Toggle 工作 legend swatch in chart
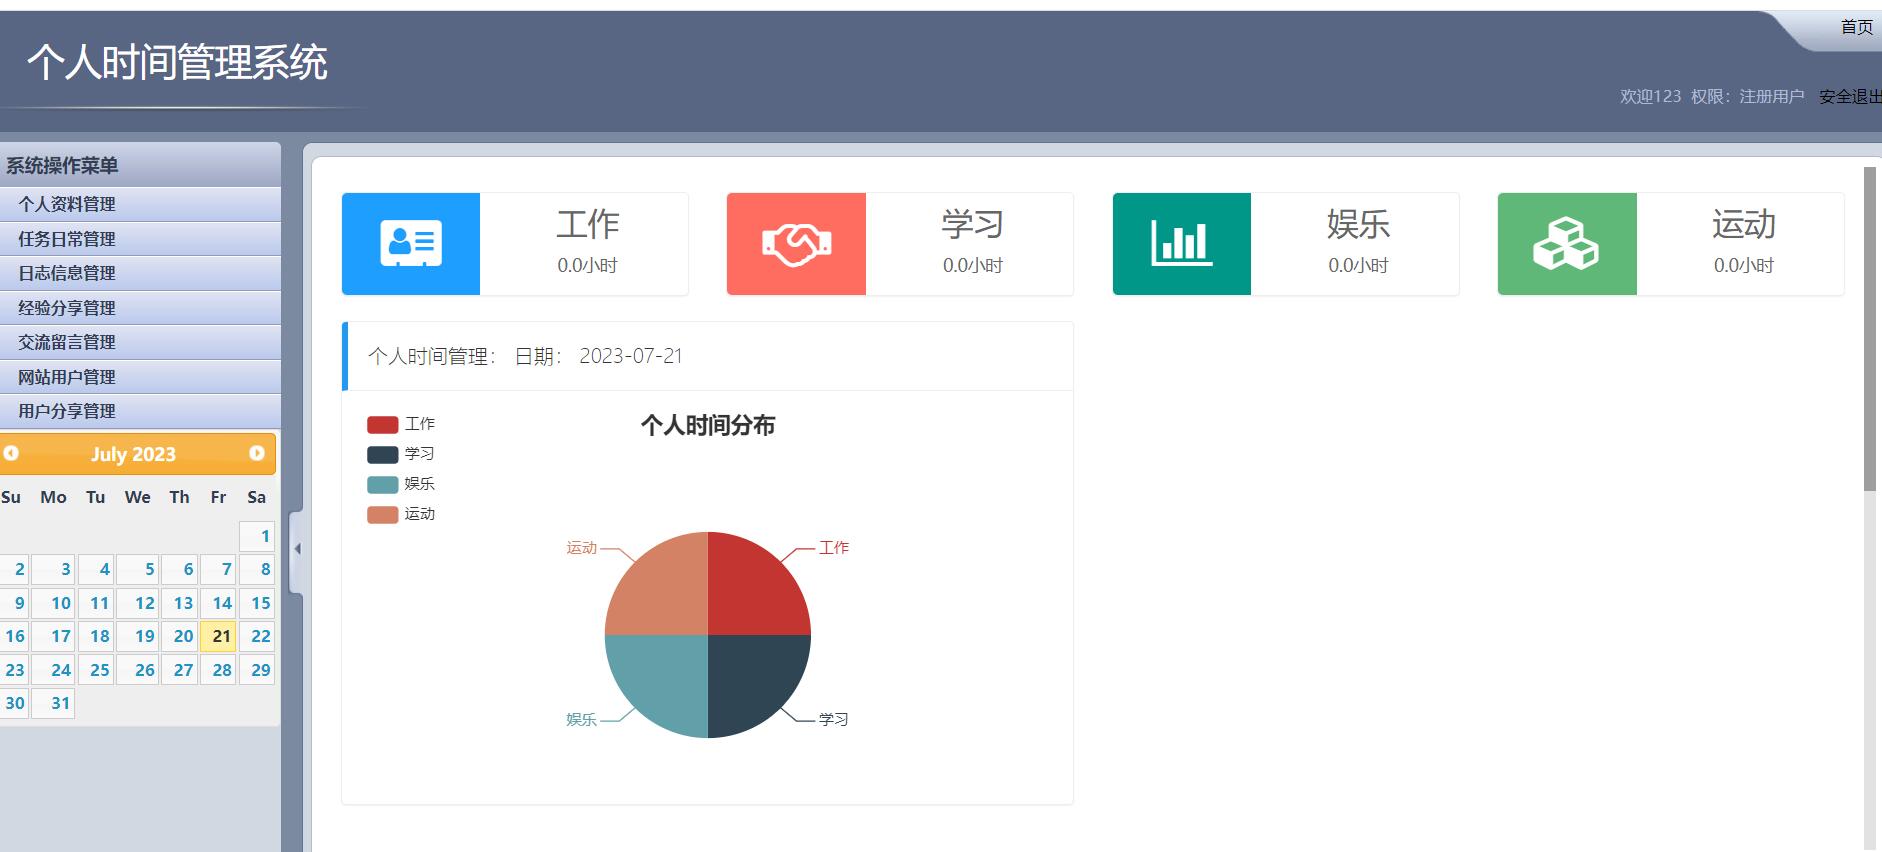 point(382,424)
